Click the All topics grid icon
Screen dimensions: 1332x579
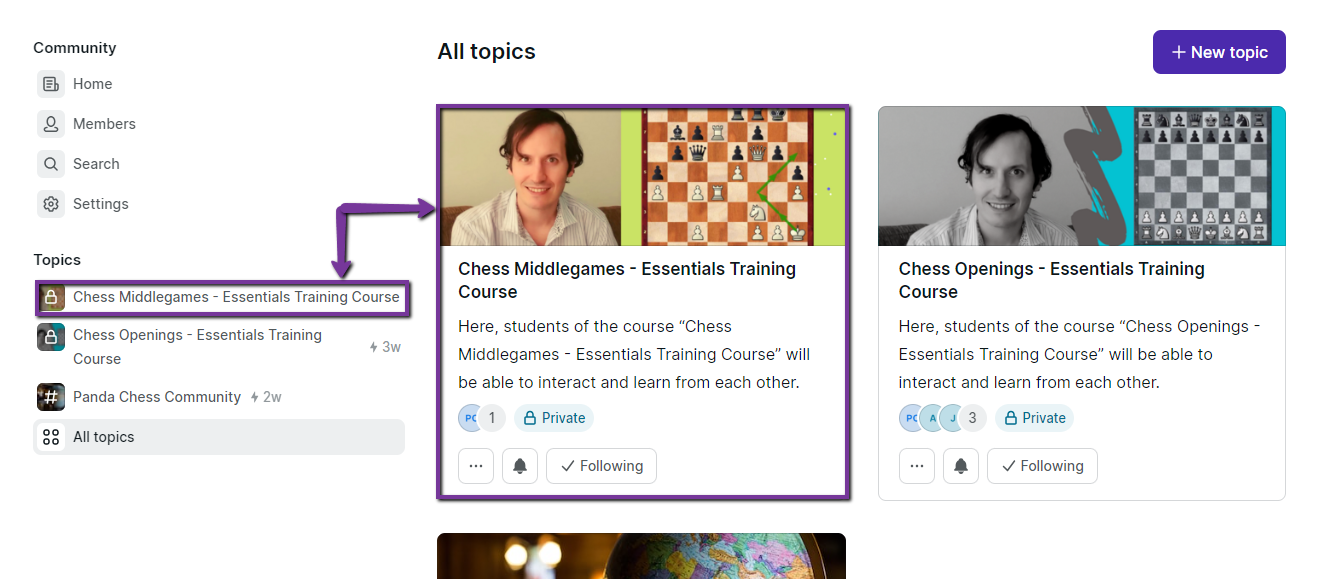(x=51, y=437)
